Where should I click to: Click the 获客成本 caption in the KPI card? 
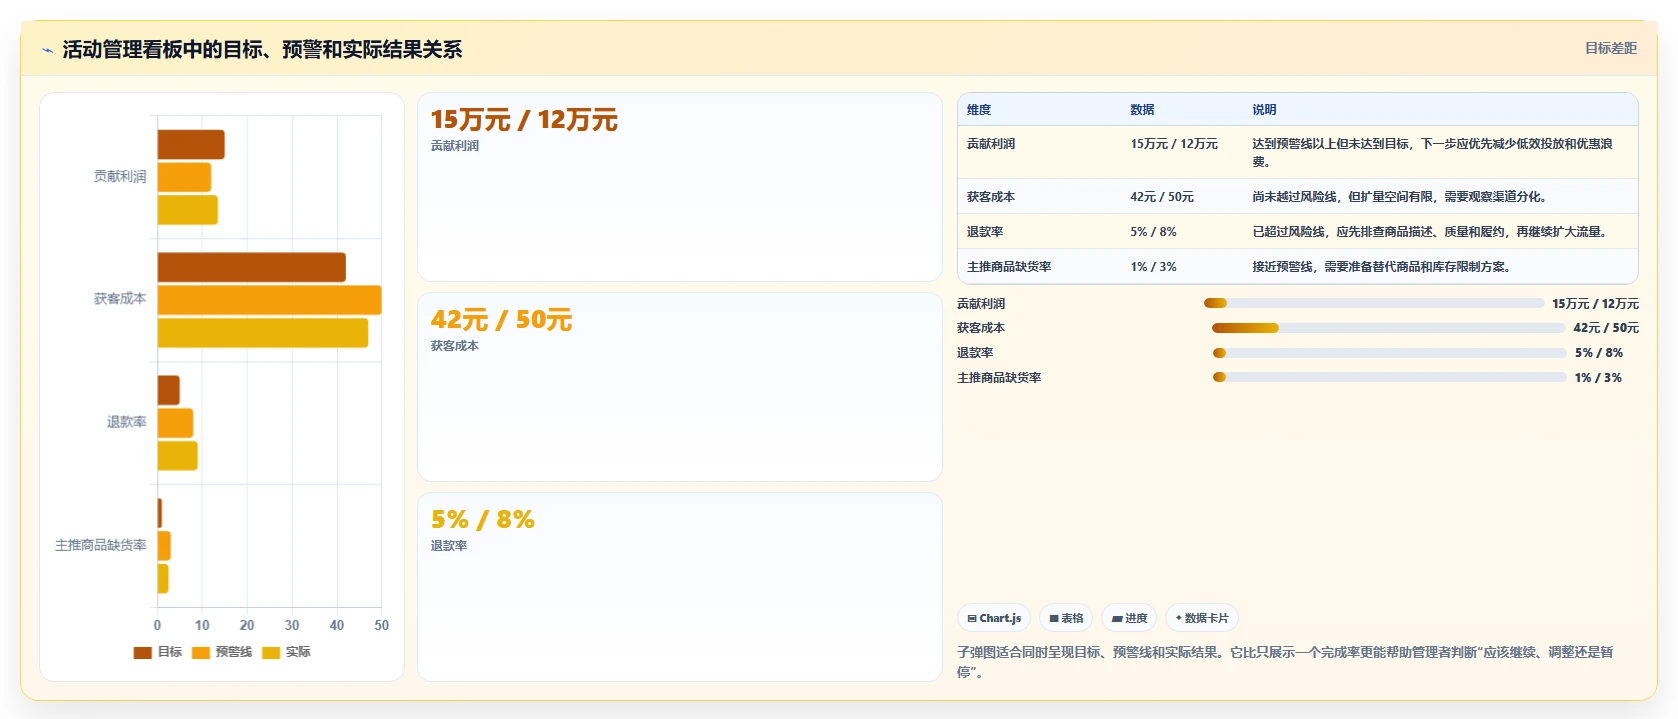point(455,346)
